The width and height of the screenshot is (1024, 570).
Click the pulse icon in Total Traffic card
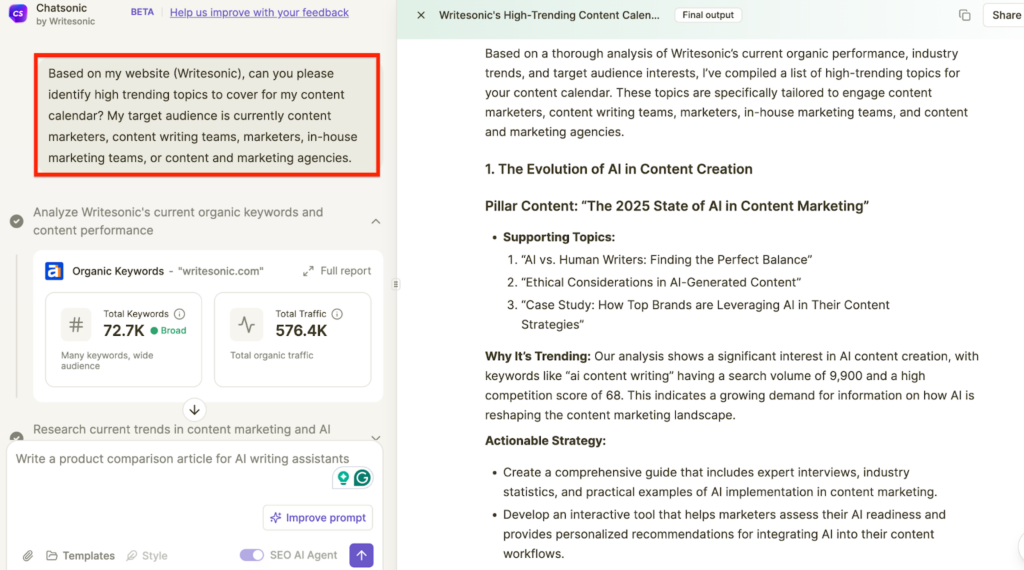click(246, 325)
